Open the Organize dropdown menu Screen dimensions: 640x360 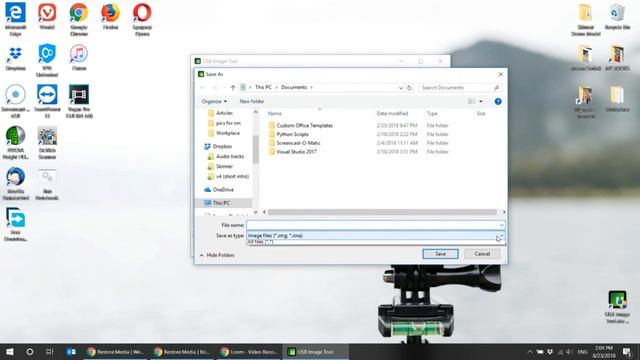[x=214, y=101]
